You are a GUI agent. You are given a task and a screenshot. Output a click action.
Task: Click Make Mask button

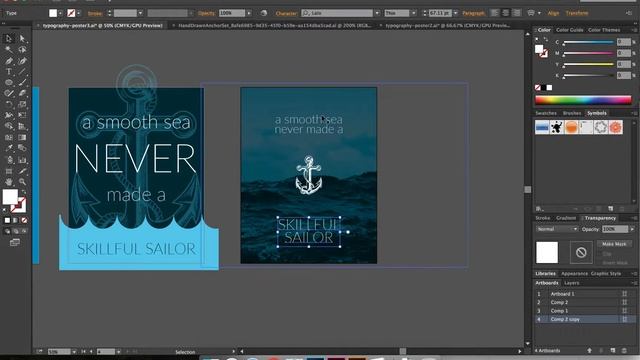(614, 244)
